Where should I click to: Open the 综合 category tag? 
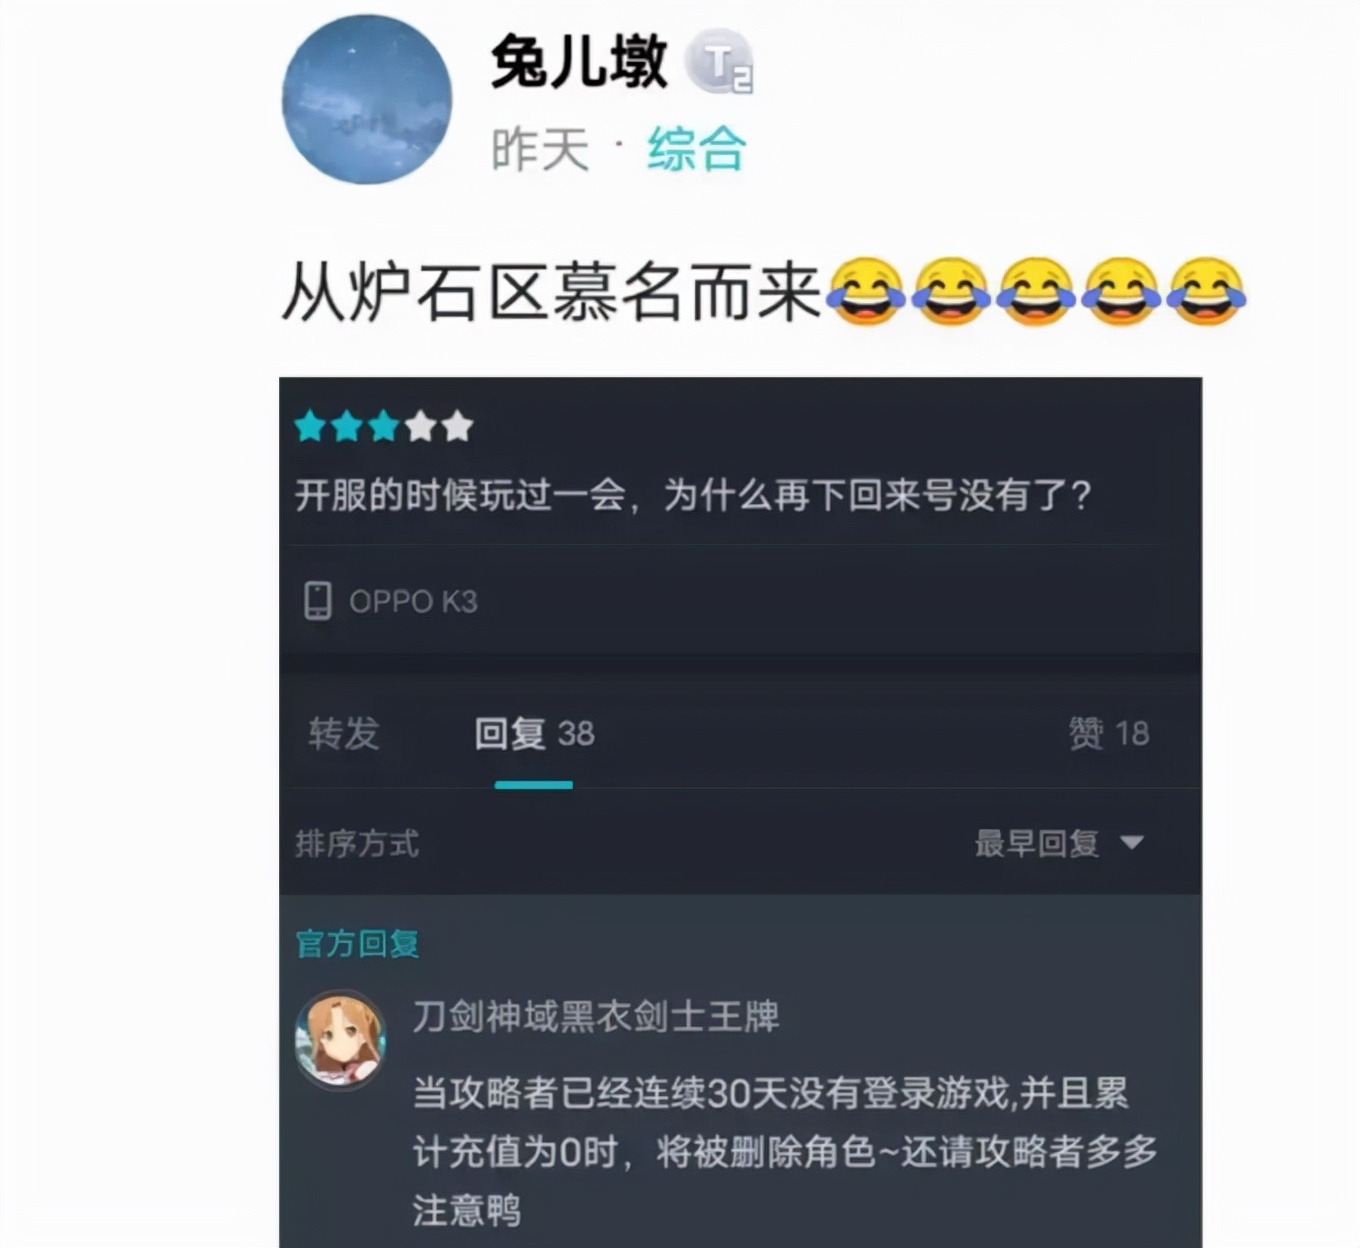[x=697, y=150]
